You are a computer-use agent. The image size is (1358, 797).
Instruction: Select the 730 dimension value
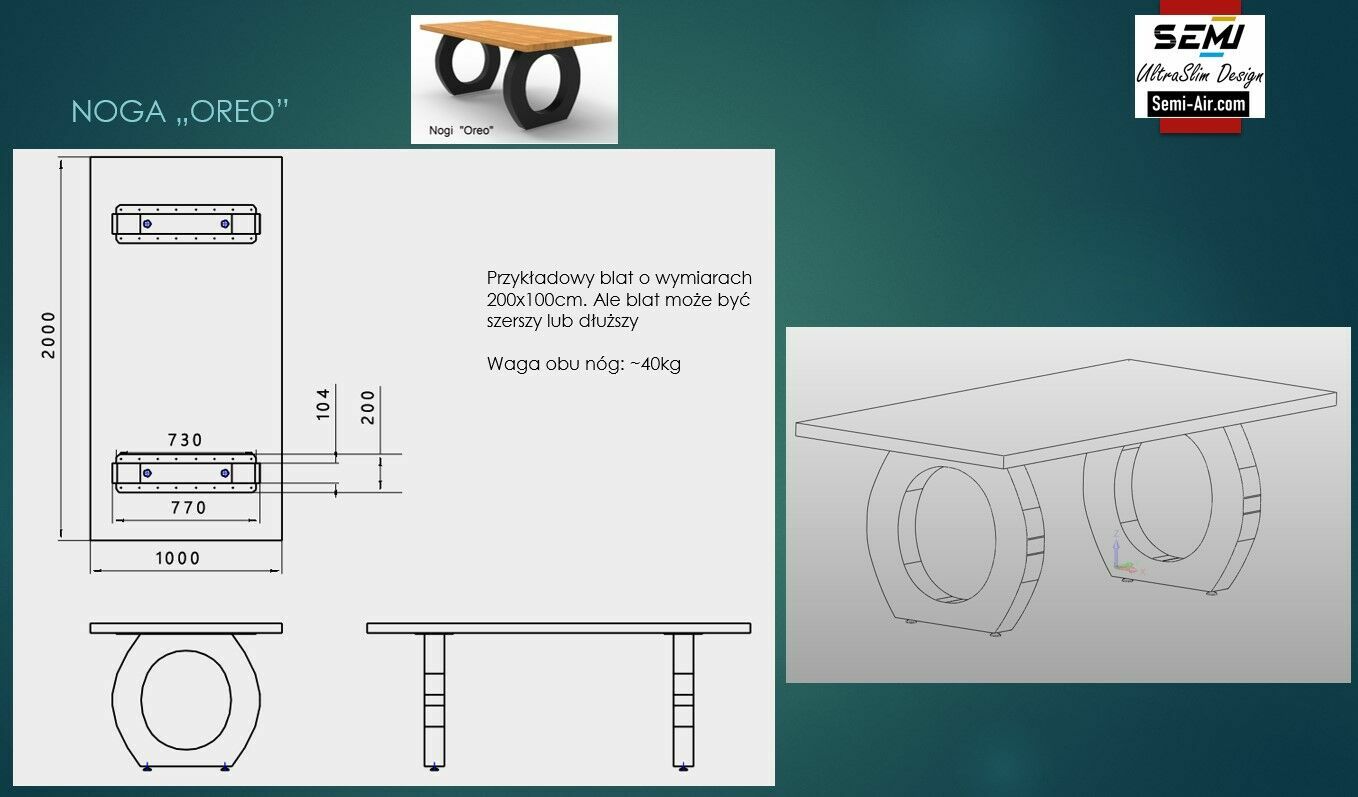click(x=184, y=439)
